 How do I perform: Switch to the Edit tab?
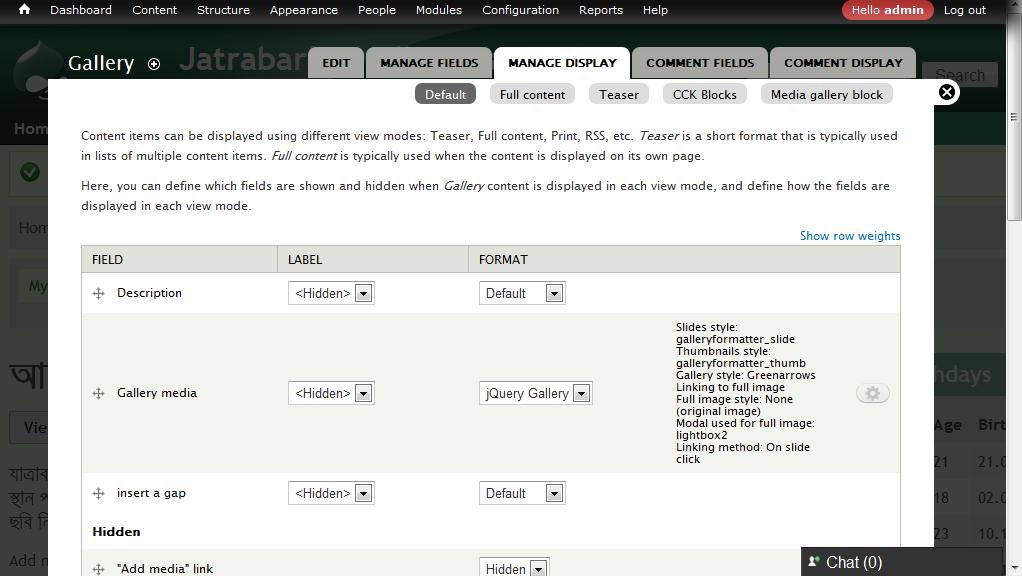coord(336,63)
